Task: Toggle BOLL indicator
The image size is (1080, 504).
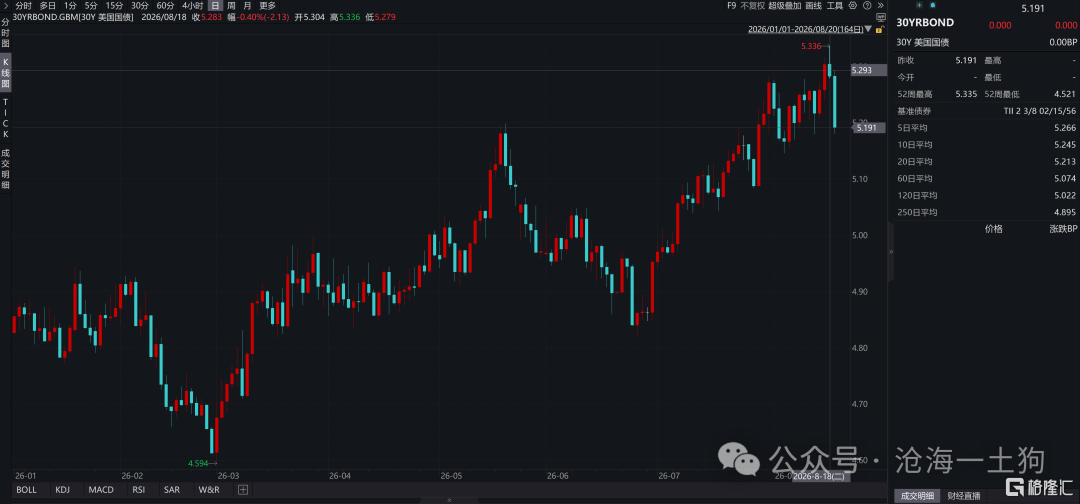Action: coord(26,490)
